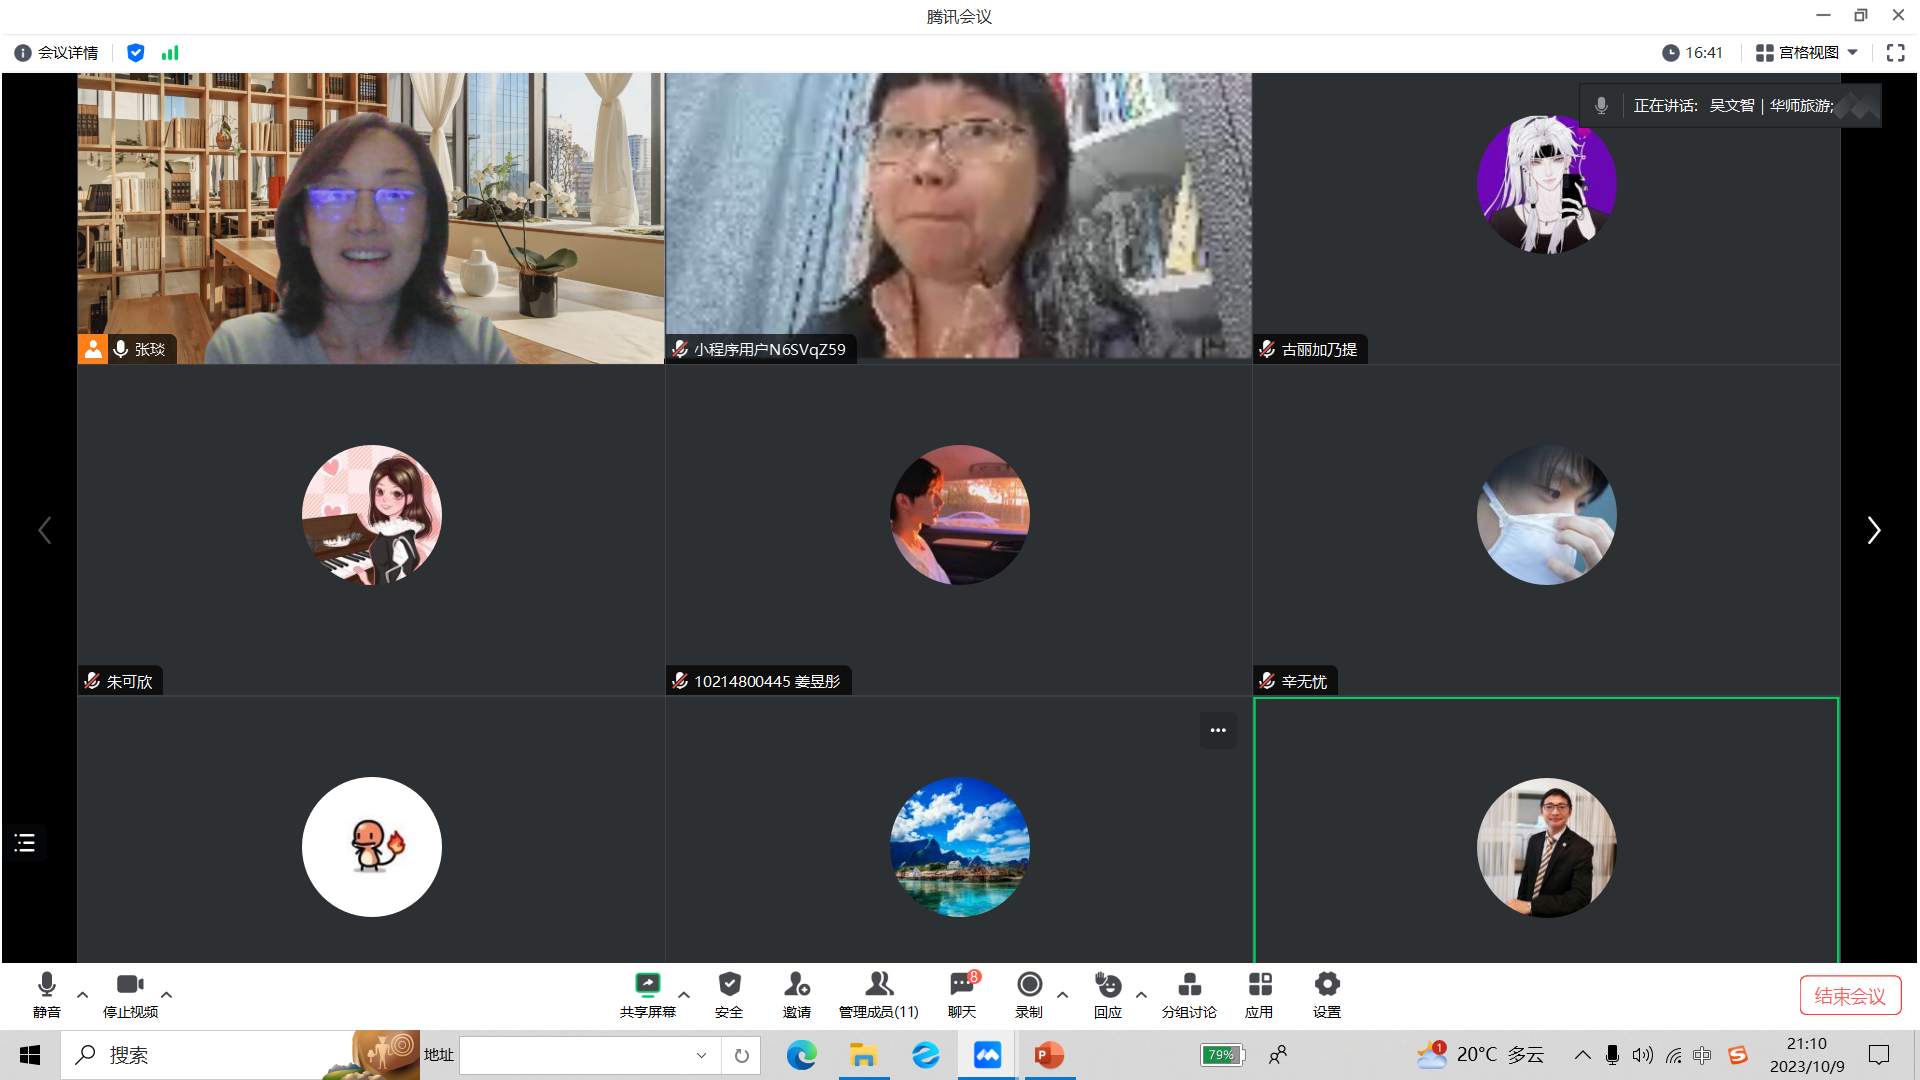The width and height of the screenshot is (1920, 1080).
Task: Open the 应用 apps icon
Action: [x=1259, y=985]
